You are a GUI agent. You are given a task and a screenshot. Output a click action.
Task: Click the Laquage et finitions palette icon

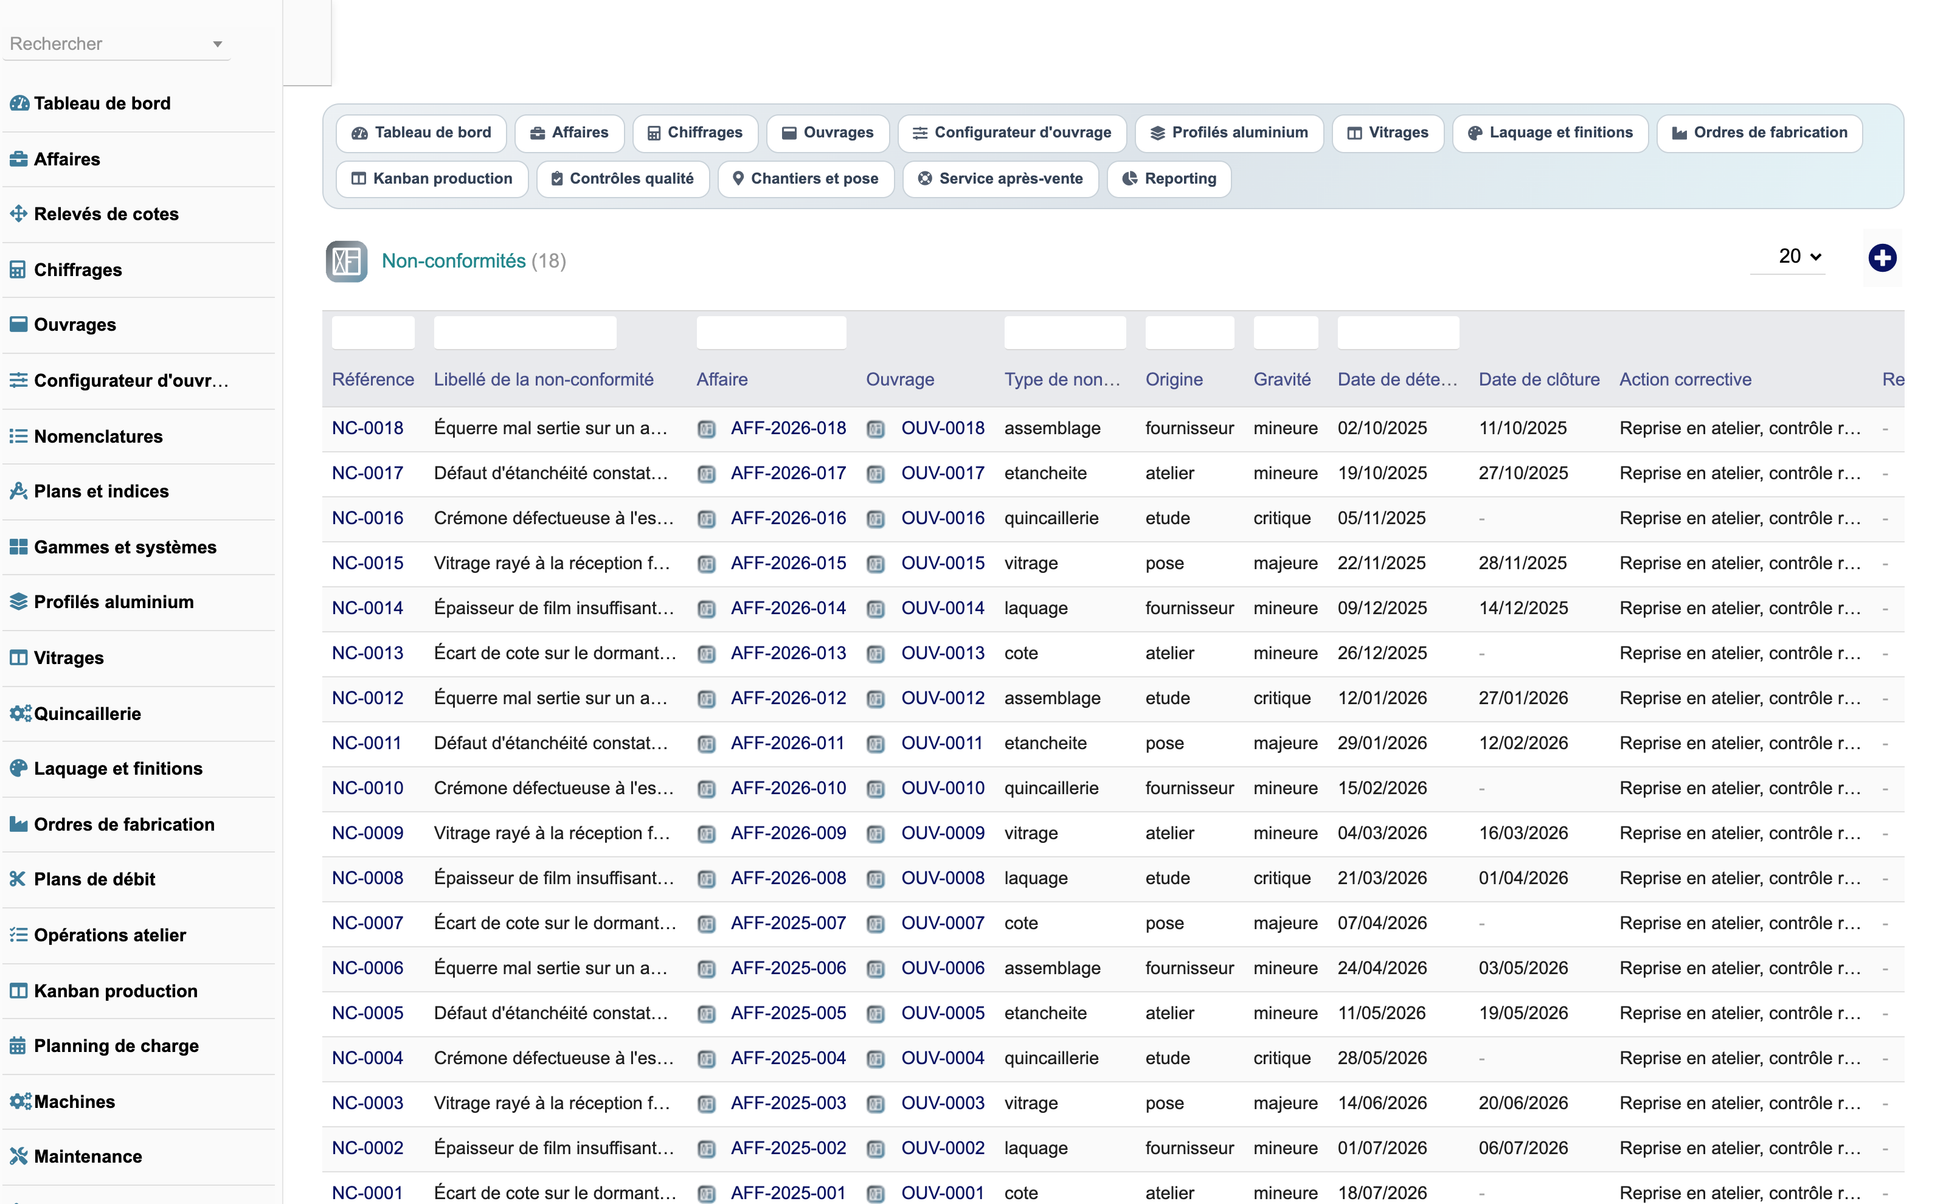18,768
